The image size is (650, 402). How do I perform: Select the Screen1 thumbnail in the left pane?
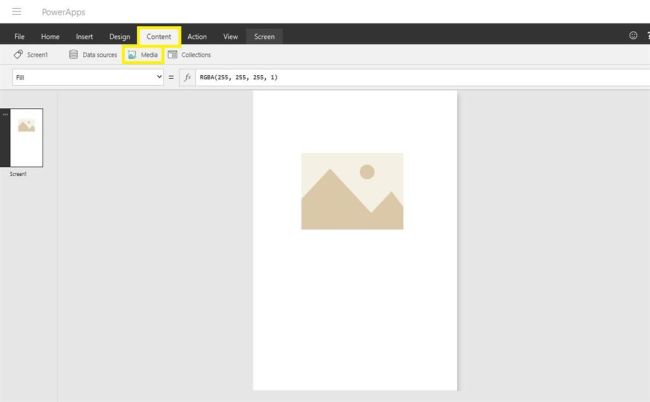[x=26, y=138]
